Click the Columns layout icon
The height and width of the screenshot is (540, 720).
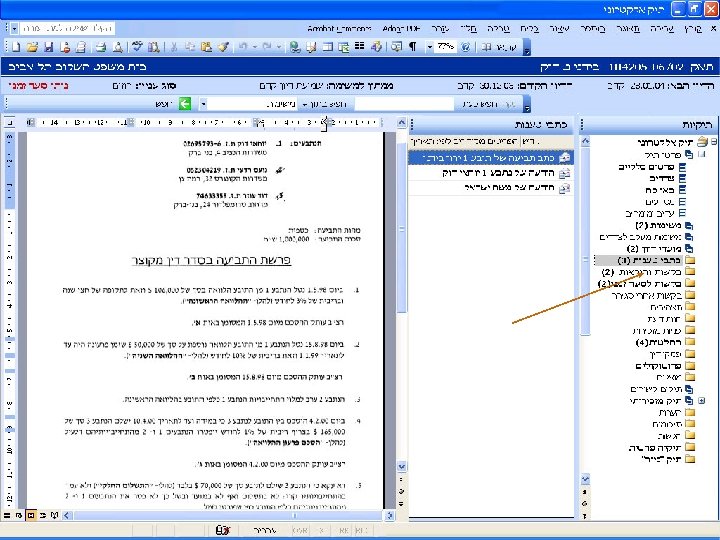click(360, 46)
